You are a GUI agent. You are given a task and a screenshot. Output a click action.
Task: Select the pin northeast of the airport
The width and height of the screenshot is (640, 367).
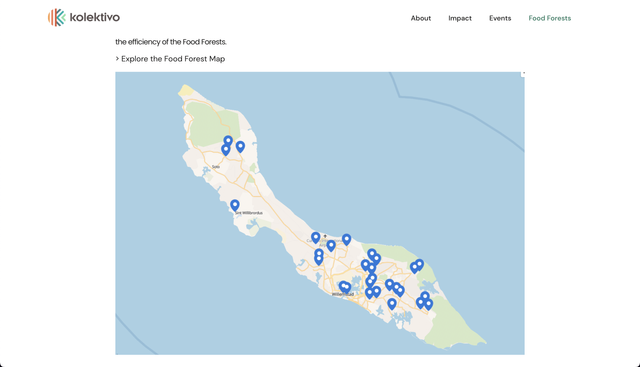pos(347,240)
